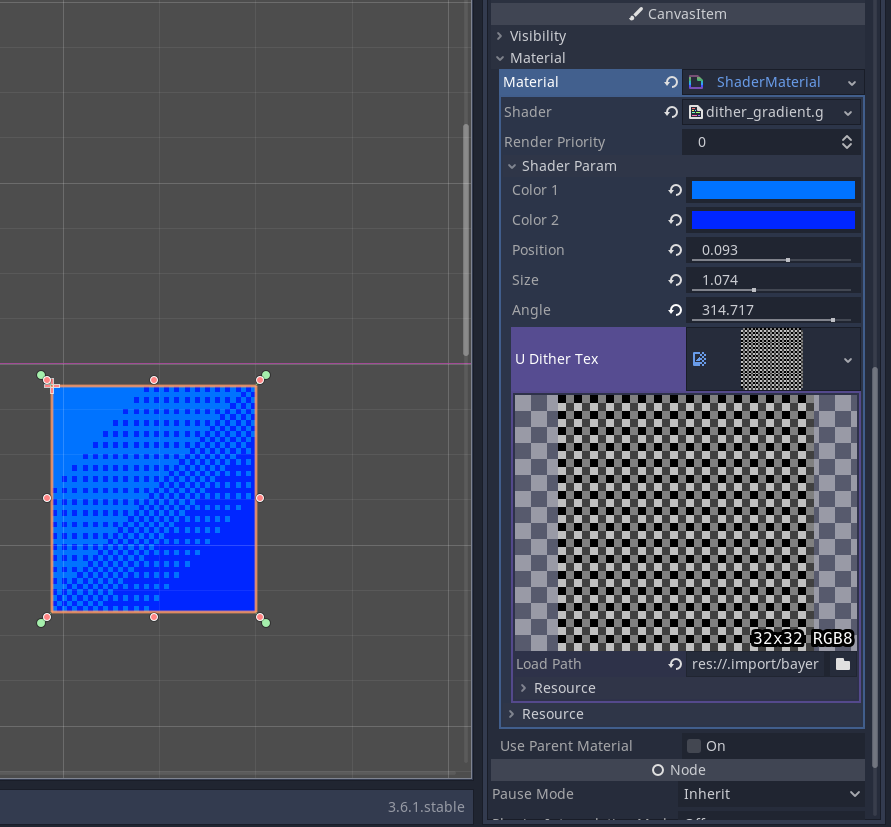Click the folder icon next to Load Path
This screenshot has height=827, width=891.
pyautogui.click(x=843, y=664)
